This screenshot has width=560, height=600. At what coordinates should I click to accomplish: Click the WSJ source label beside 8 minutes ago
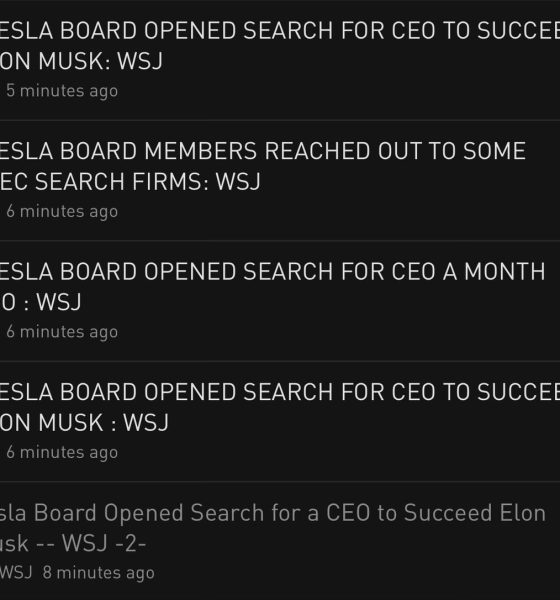16,573
